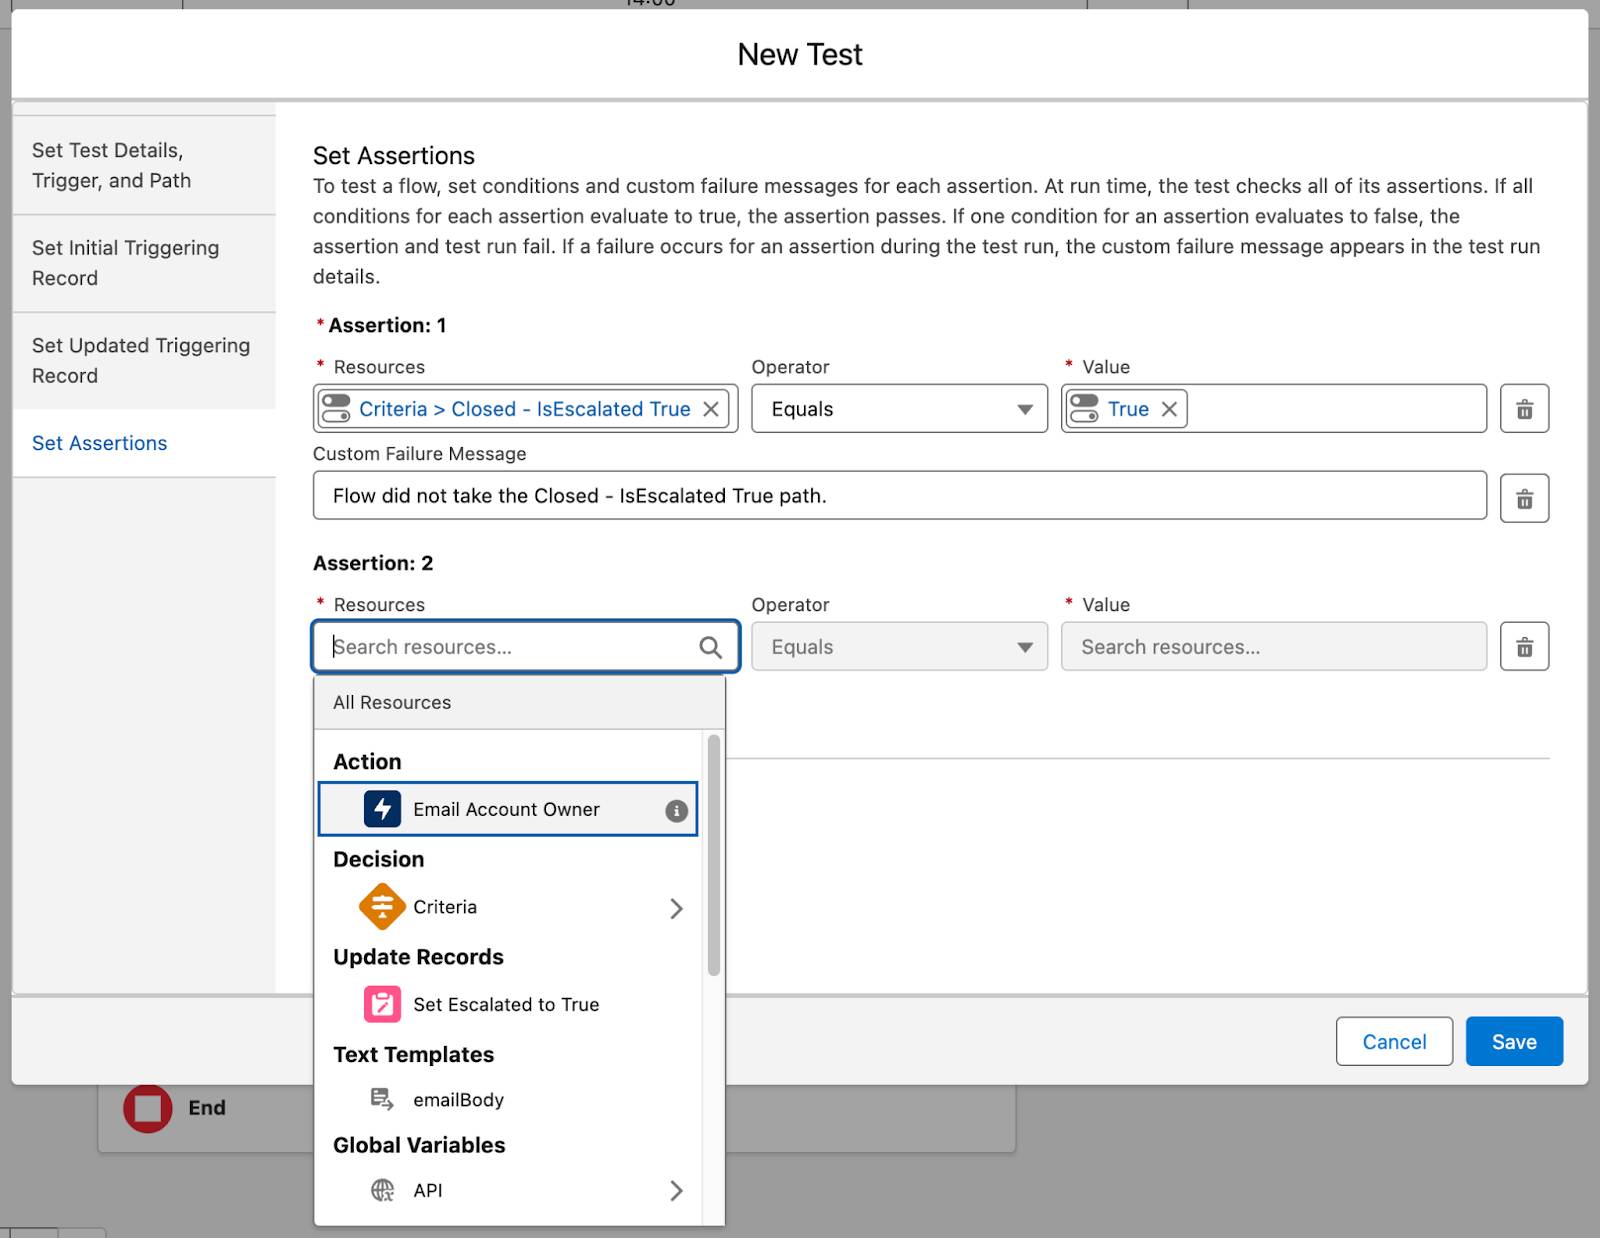
Task: Click the resource list scrollbar
Action: click(713, 855)
